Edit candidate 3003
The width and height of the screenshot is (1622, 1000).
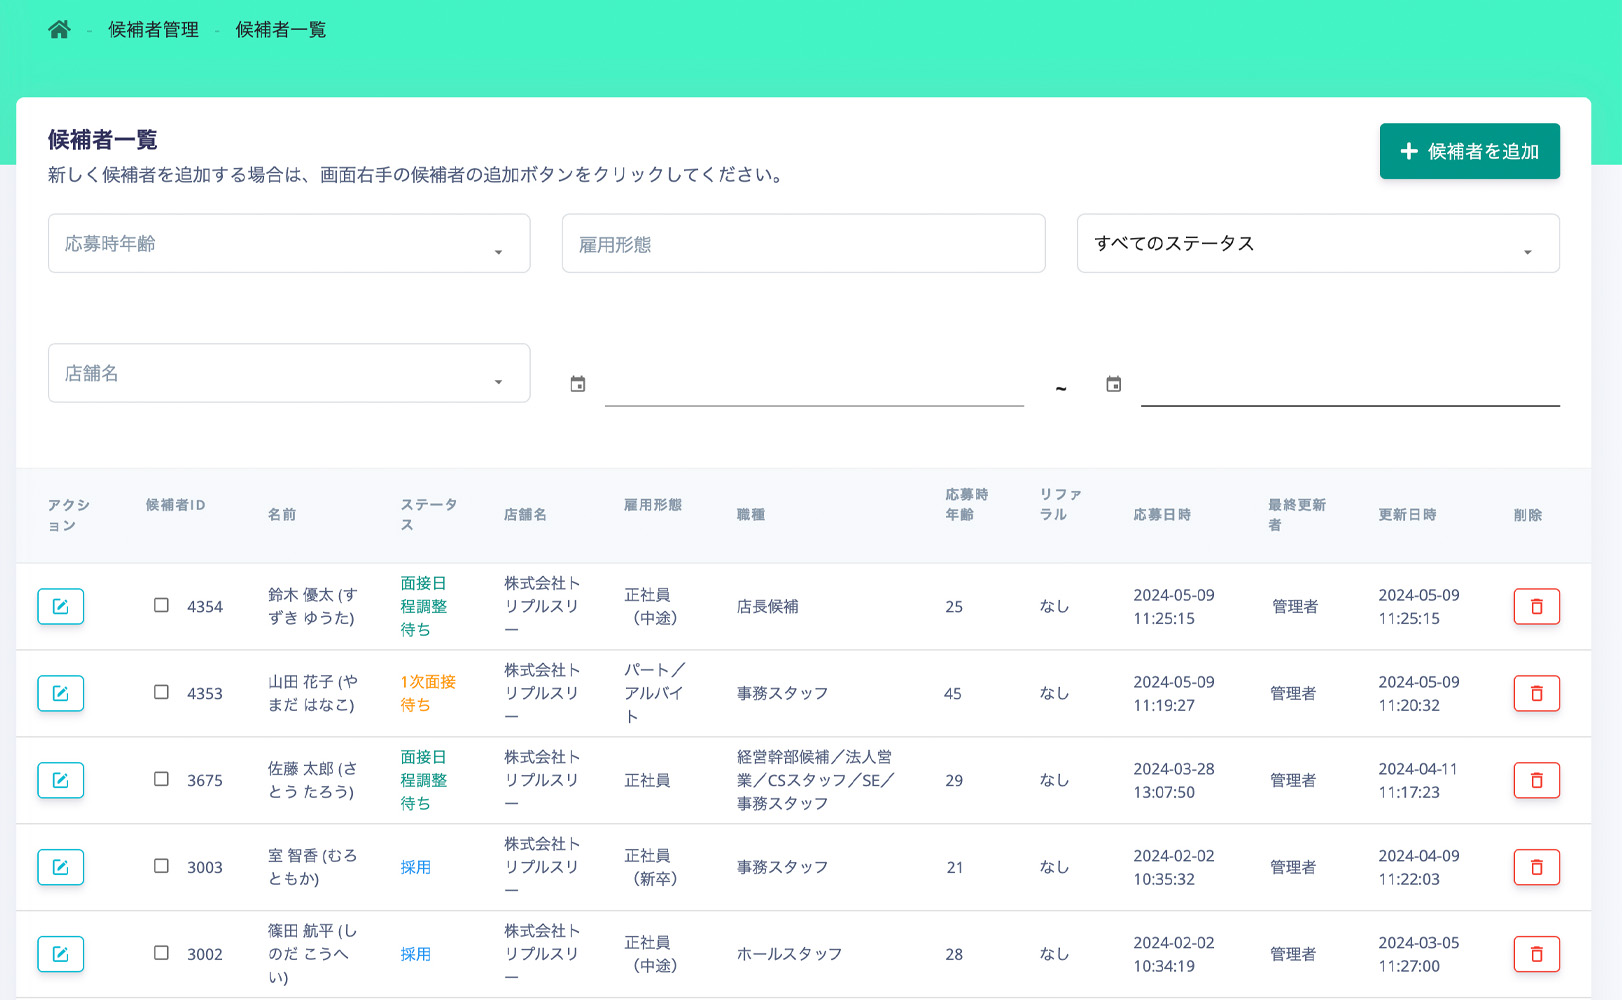61,867
